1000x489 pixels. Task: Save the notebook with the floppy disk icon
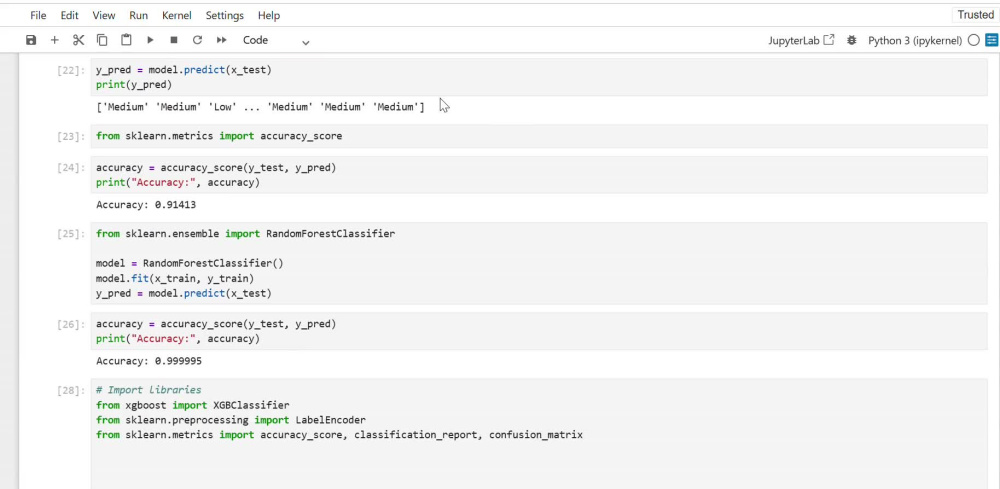[x=31, y=40]
